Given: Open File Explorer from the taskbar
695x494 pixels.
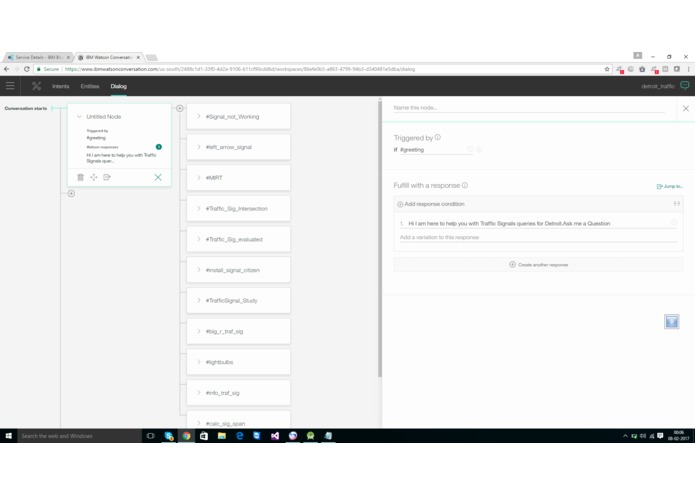Looking at the screenshot, I should click(222, 436).
